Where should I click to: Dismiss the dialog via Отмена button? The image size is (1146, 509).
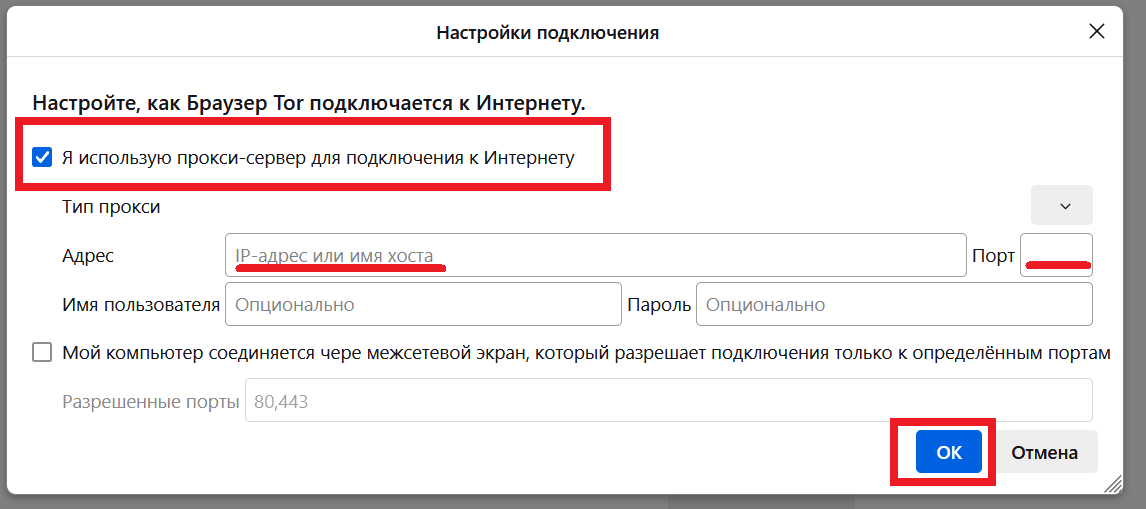(1044, 452)
